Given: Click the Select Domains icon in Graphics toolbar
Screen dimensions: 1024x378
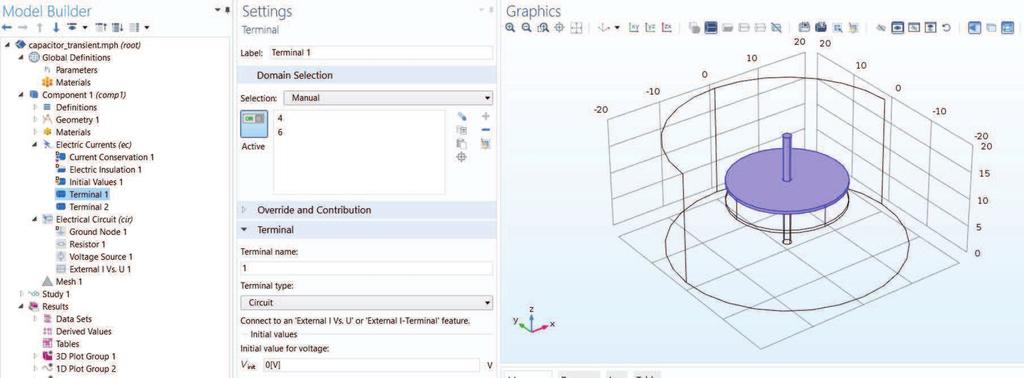Looking at the screenshot, I should click(x=711, y=27).
